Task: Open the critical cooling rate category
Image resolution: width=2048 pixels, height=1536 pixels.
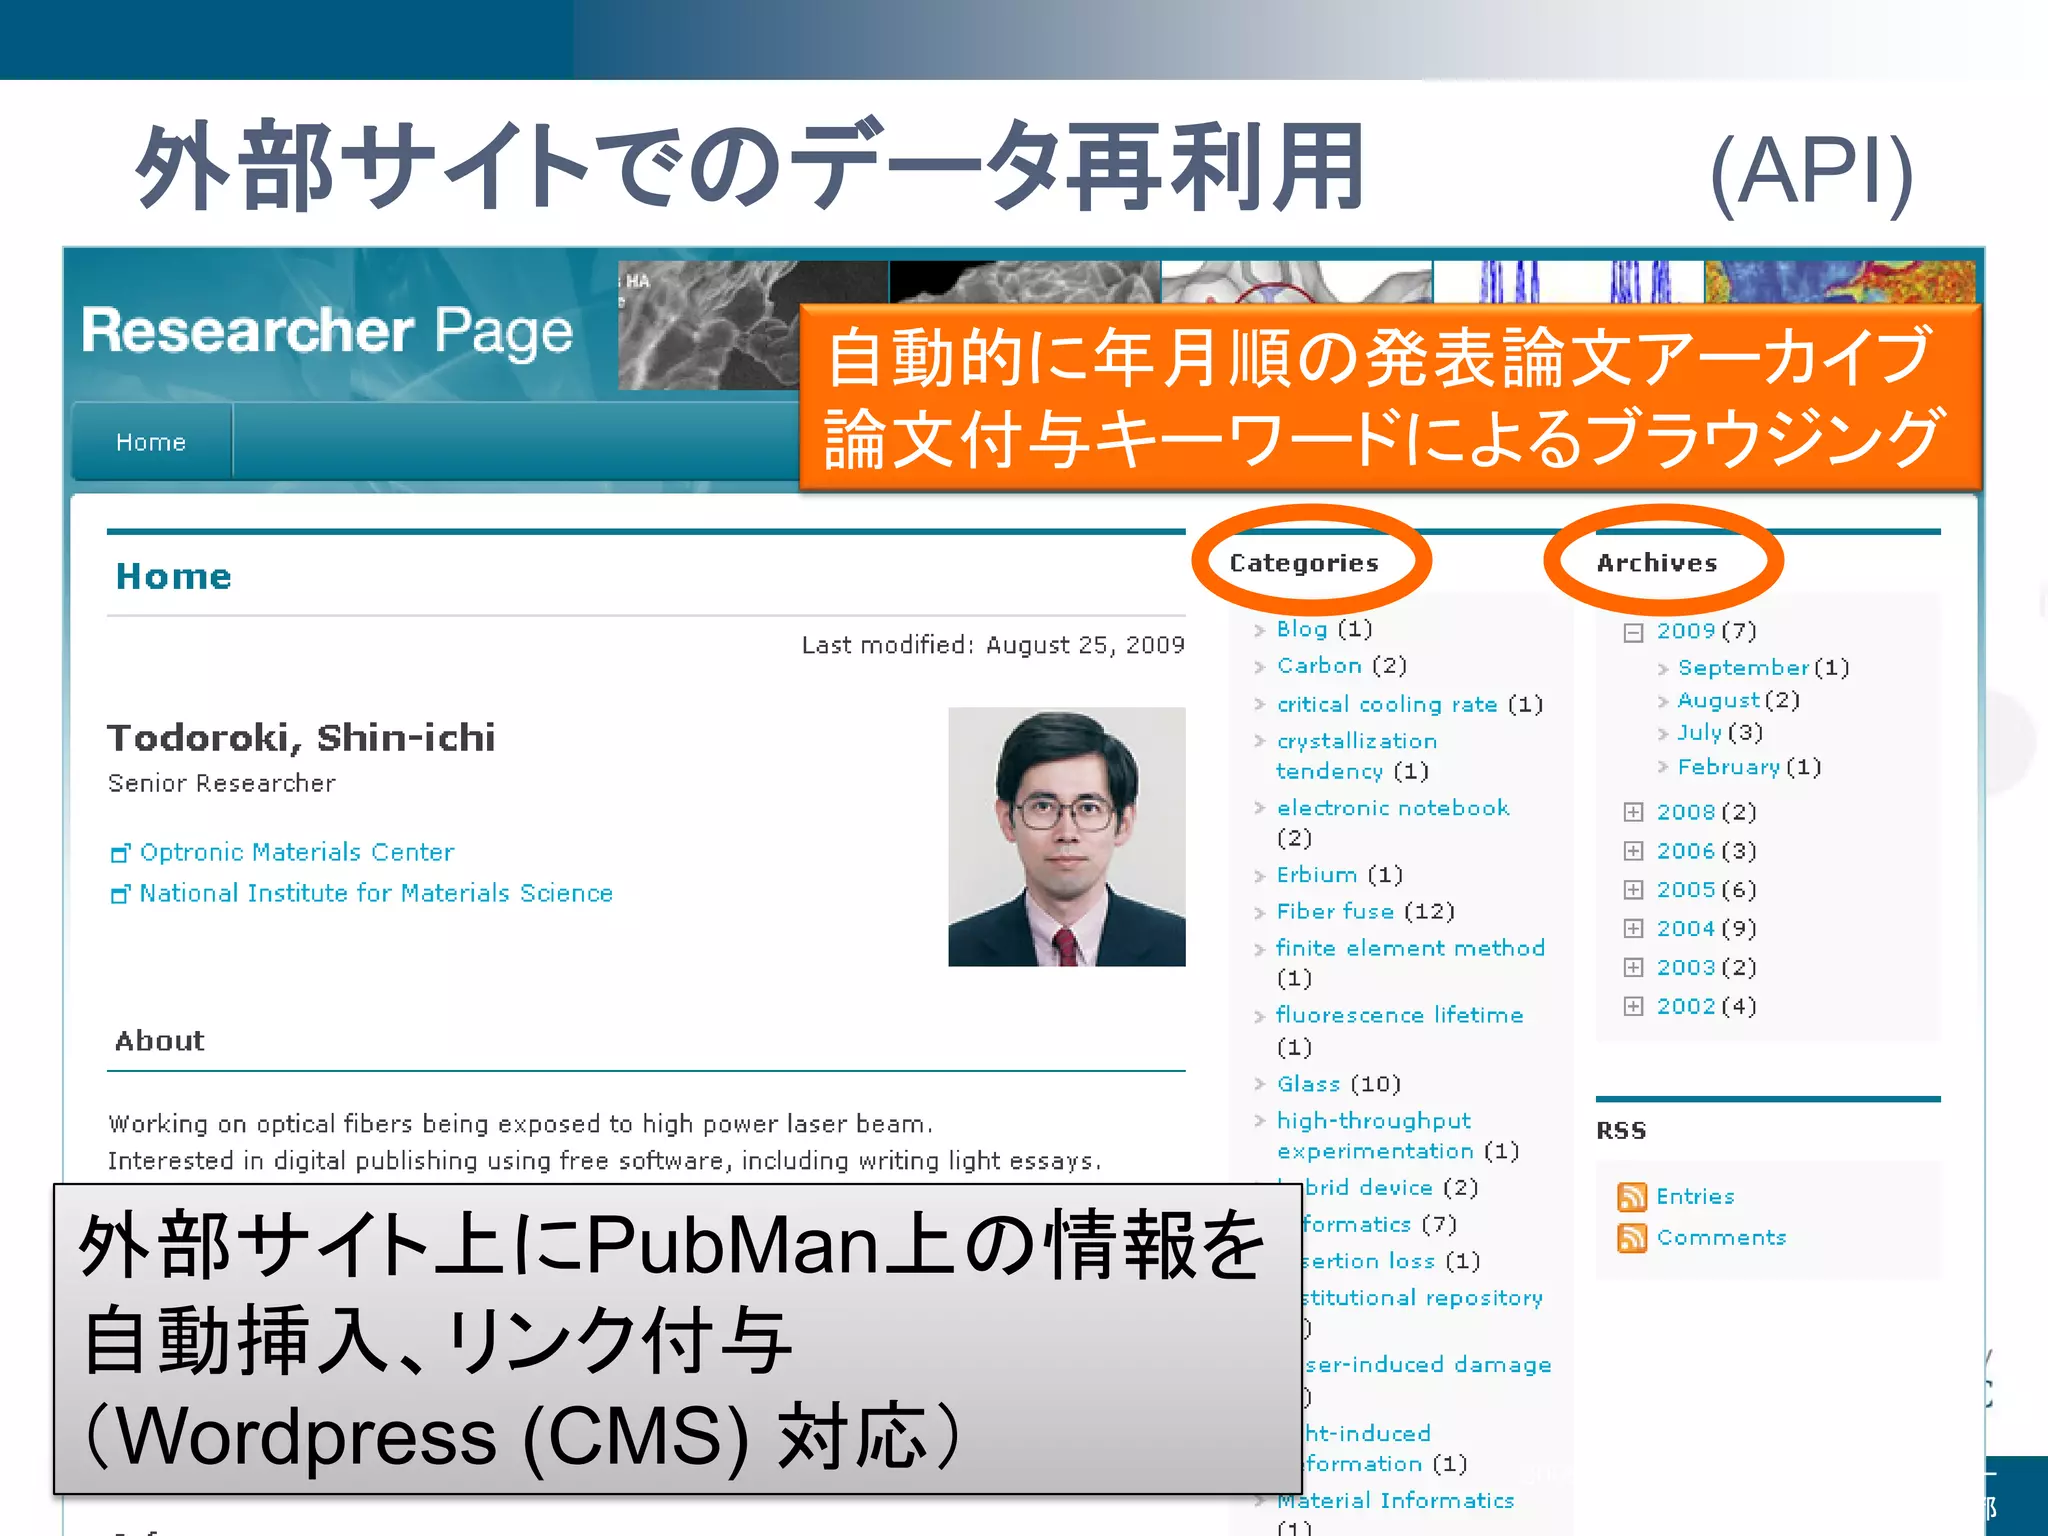Action: click(x=1387, y=704)
